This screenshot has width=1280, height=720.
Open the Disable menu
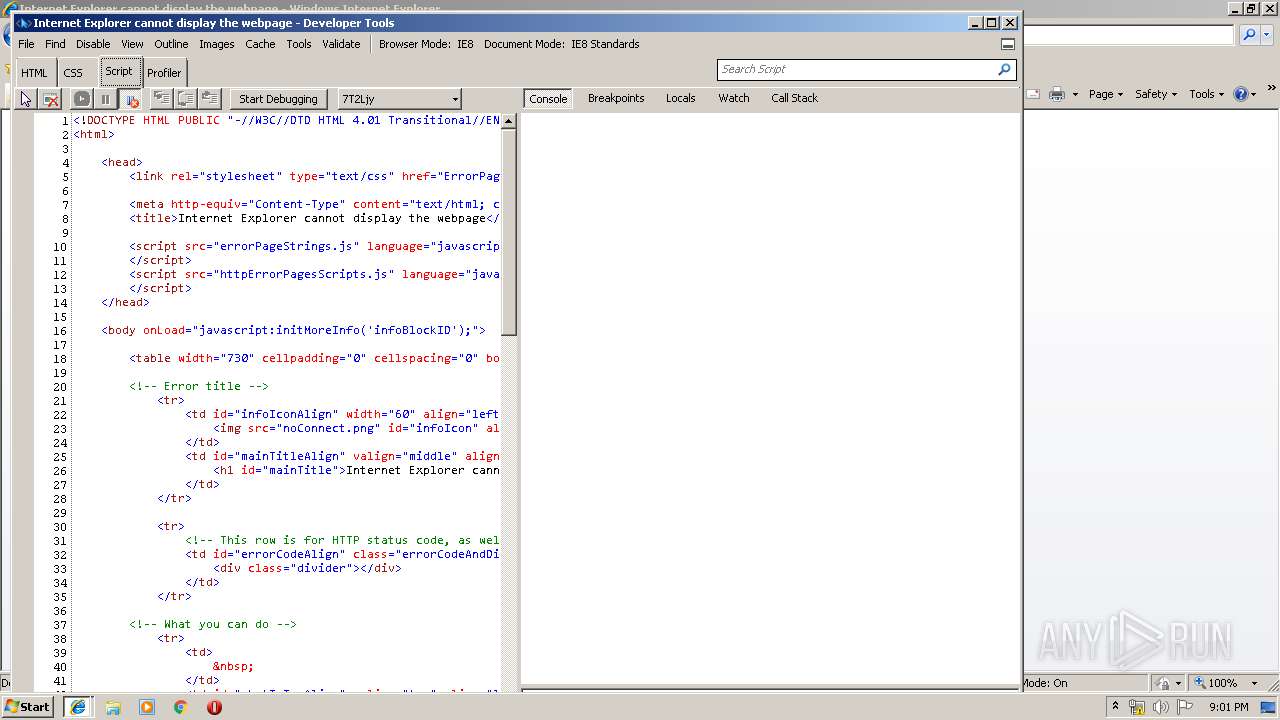pos(93,44)
